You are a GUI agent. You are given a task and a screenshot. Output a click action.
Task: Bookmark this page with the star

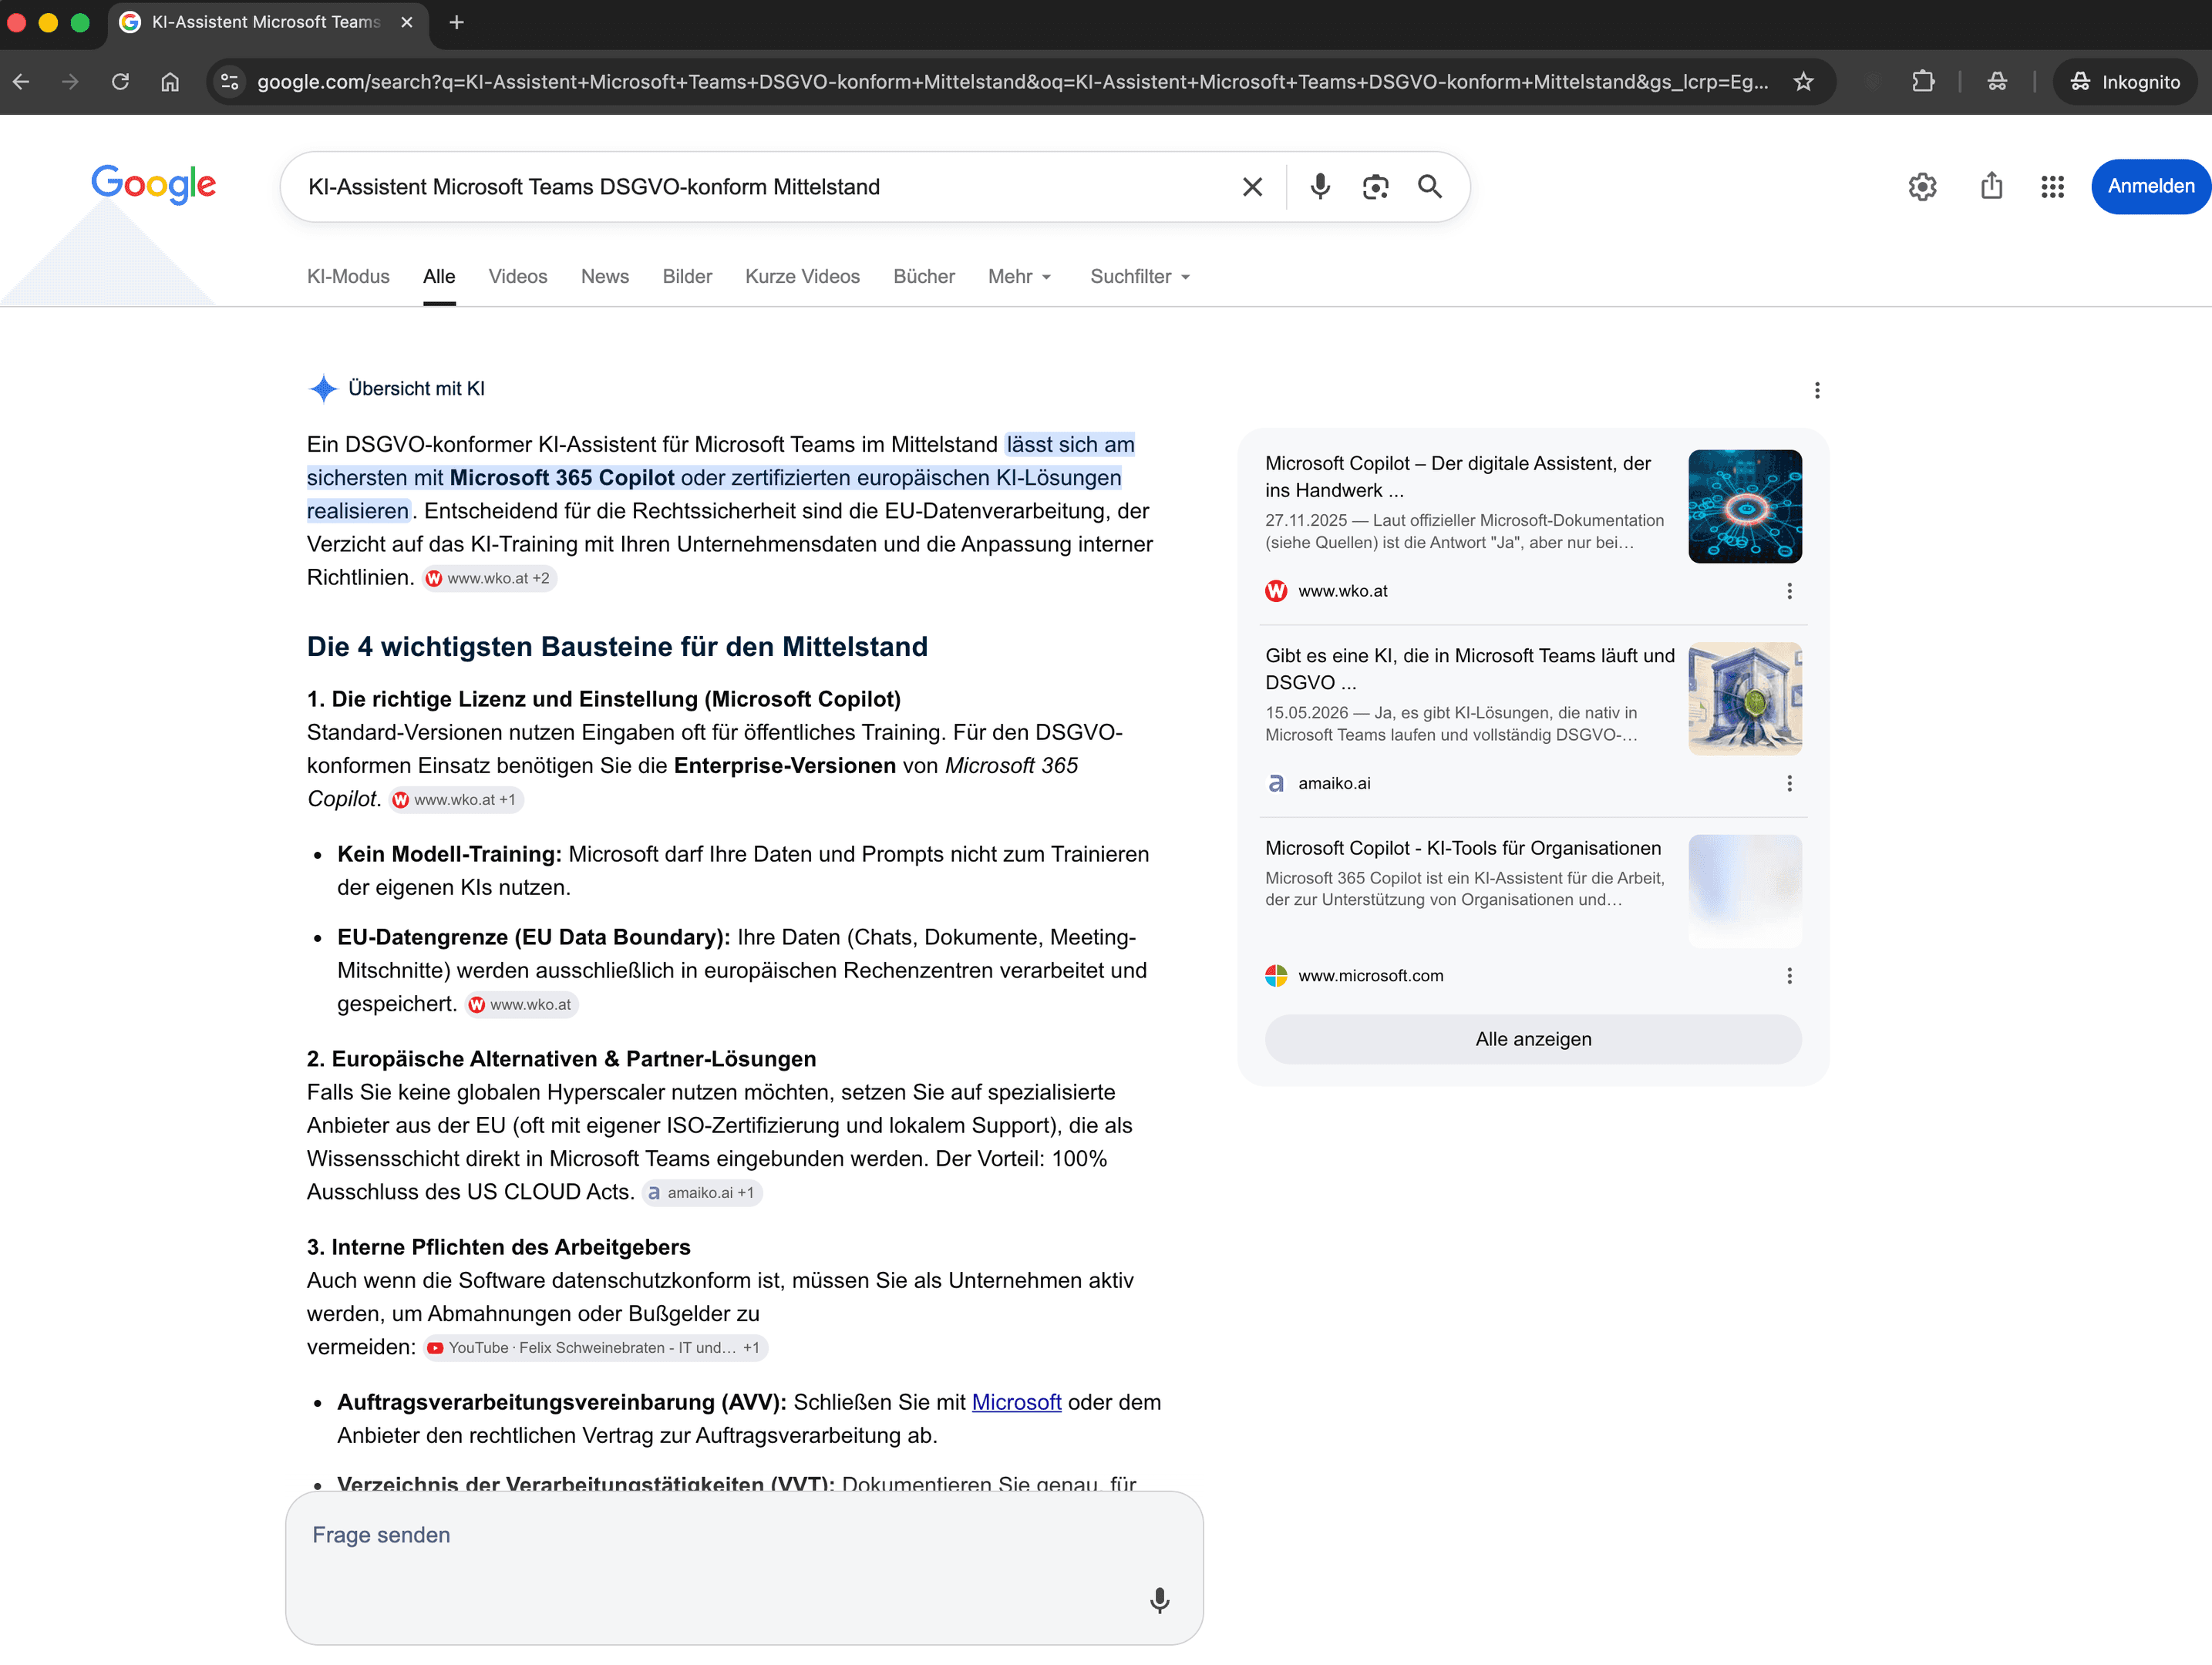point(1803,82)
